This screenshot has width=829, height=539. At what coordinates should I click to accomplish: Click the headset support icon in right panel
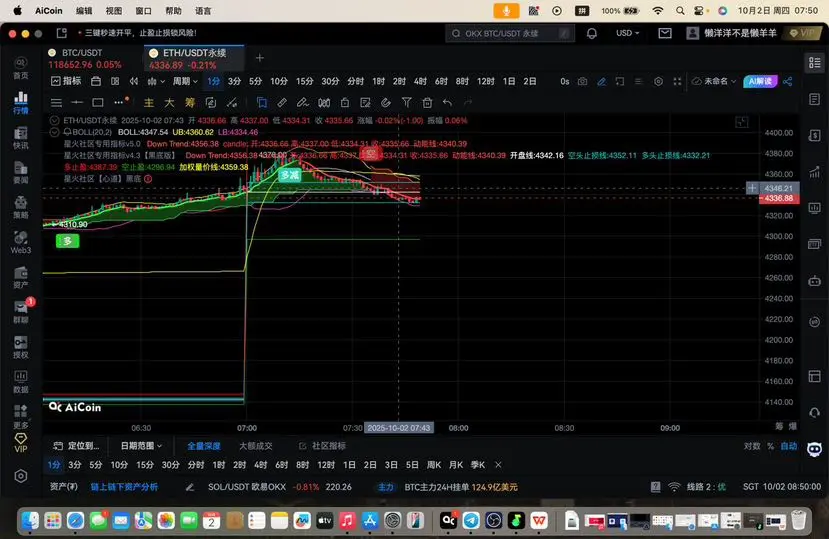814,412
